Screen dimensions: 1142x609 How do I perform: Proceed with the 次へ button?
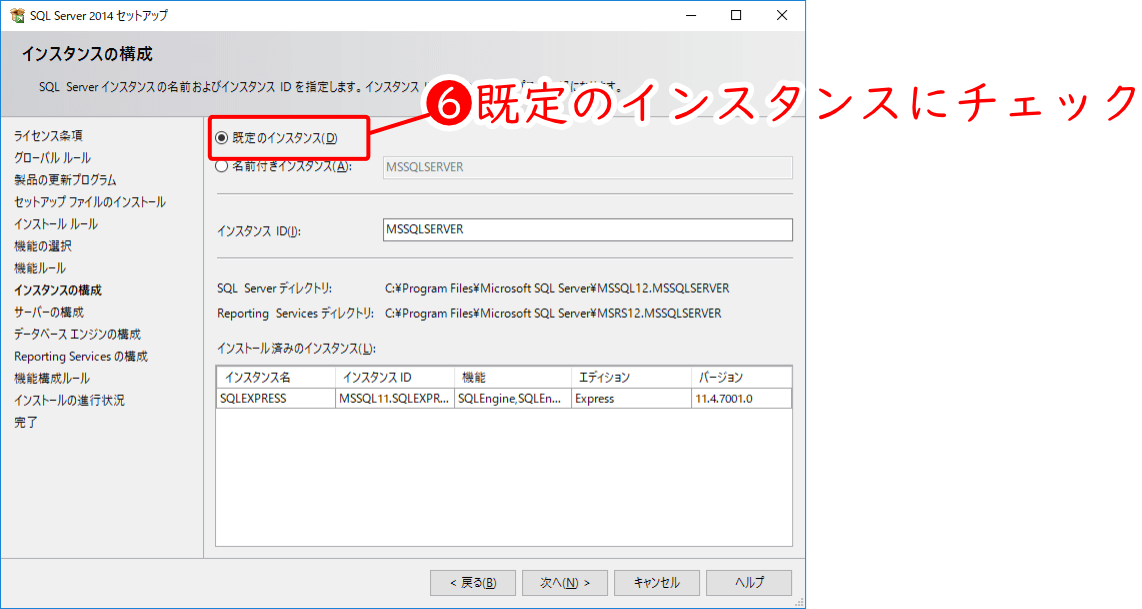(x=564, y=583)
